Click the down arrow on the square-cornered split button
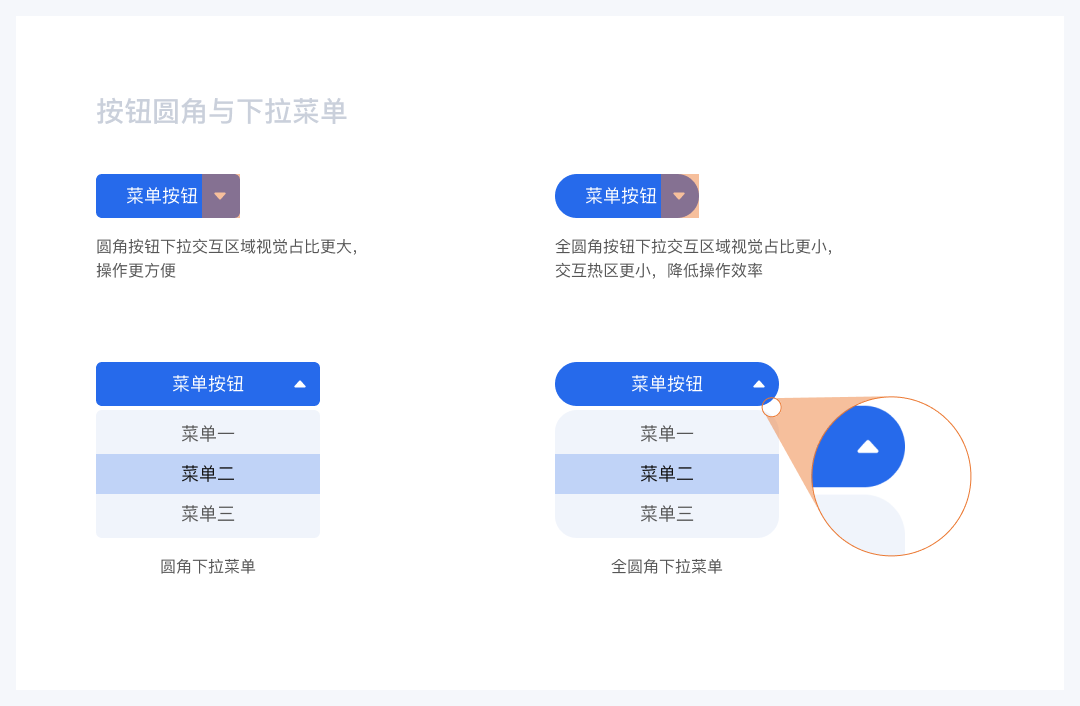This screenshot has width=1080, height=706. [220, 196]
